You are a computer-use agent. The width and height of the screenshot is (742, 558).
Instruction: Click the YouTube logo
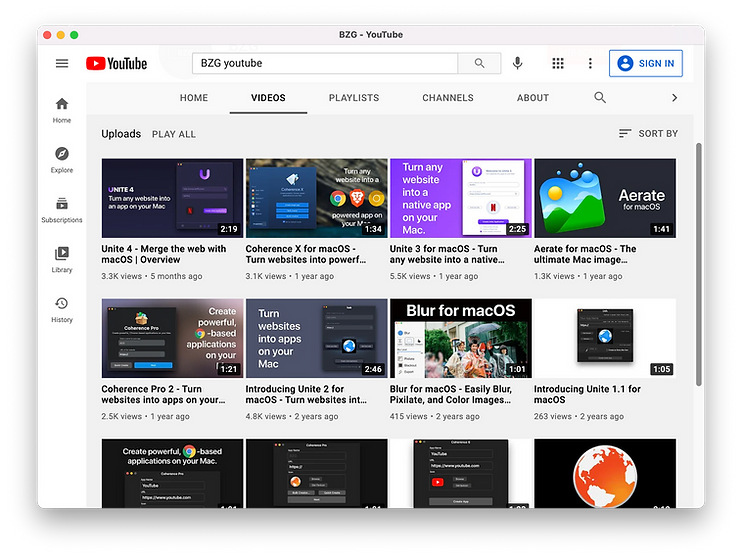click(116, 63)
